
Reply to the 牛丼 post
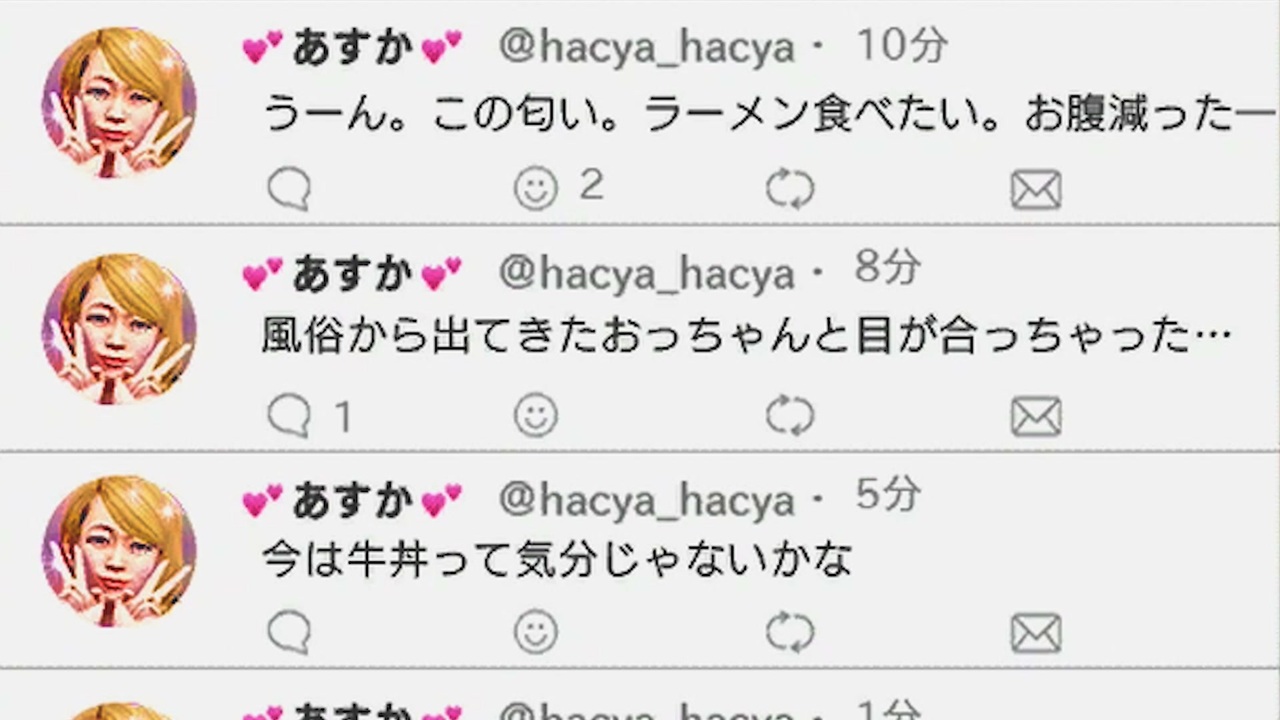tap(290, 632)
